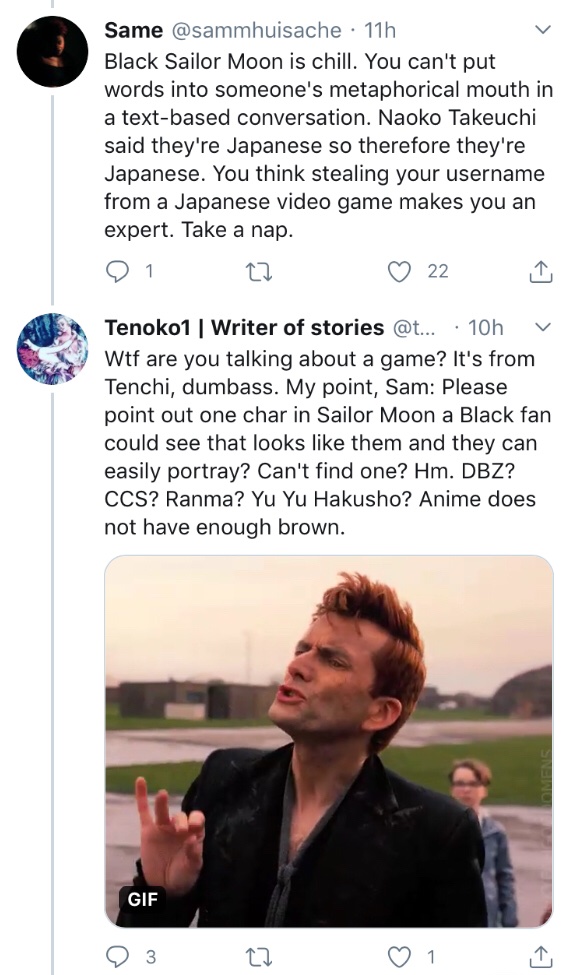Play the red-haired man GIF
The image size is (579, 975).
(x=329, y=741)
